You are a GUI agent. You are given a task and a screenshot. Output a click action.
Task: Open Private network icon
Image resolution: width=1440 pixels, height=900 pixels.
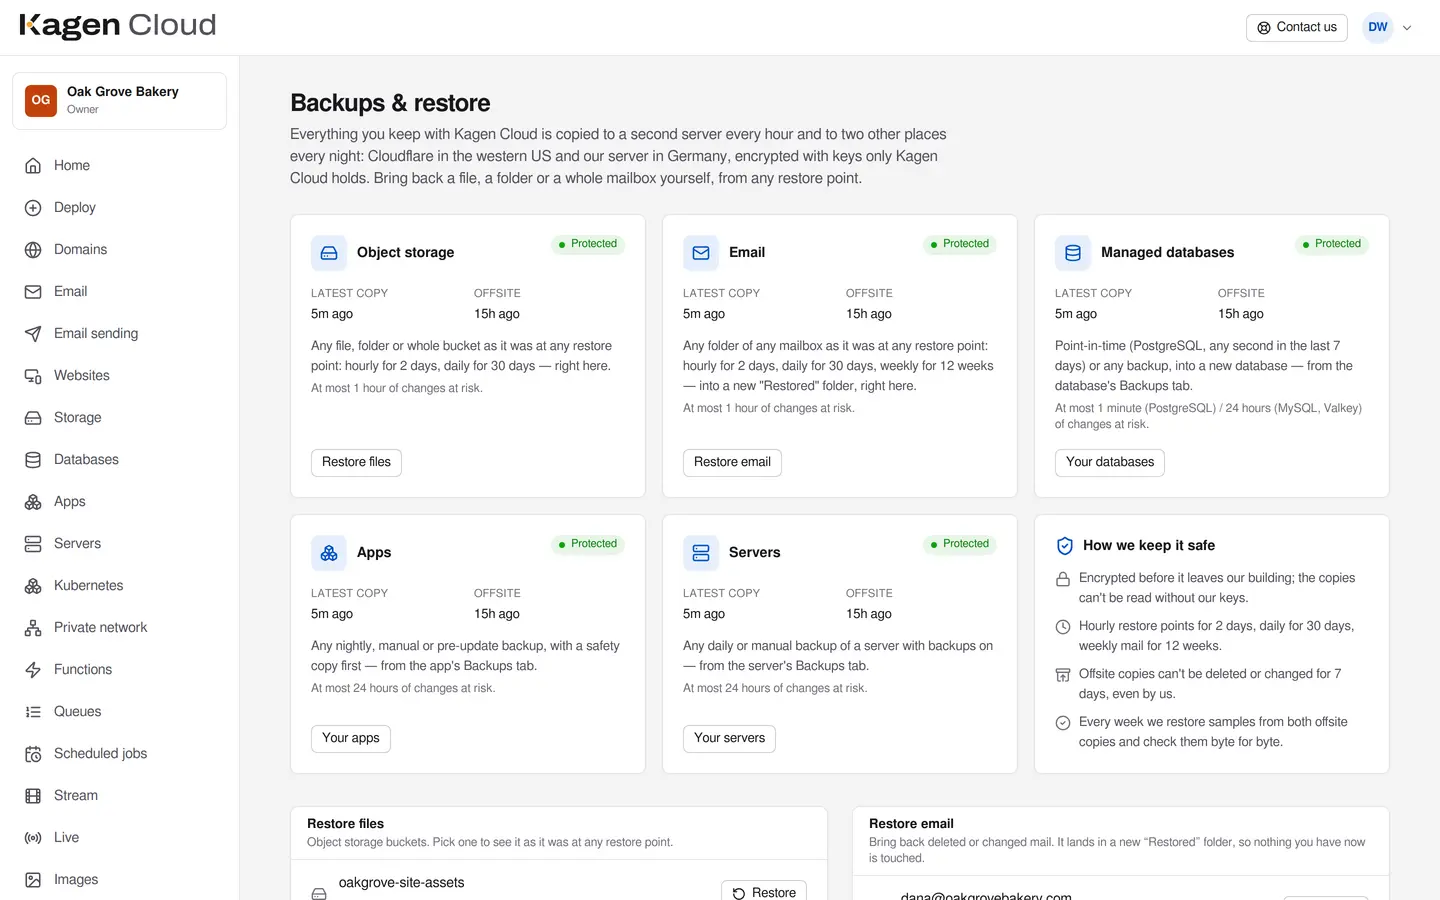[33, 628]
